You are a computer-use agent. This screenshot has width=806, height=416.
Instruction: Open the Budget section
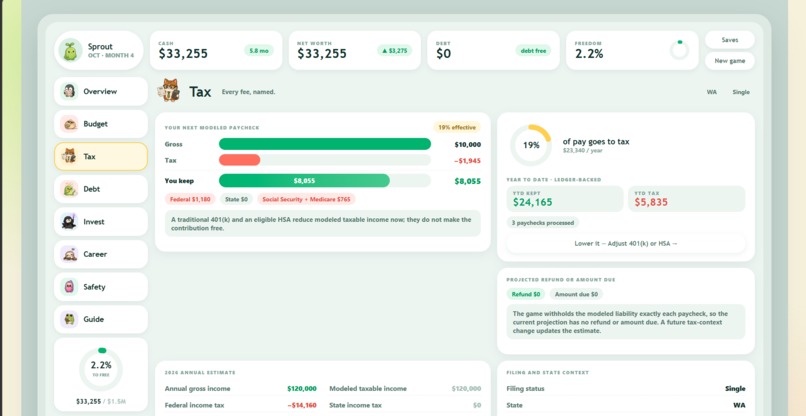(101, 124)
